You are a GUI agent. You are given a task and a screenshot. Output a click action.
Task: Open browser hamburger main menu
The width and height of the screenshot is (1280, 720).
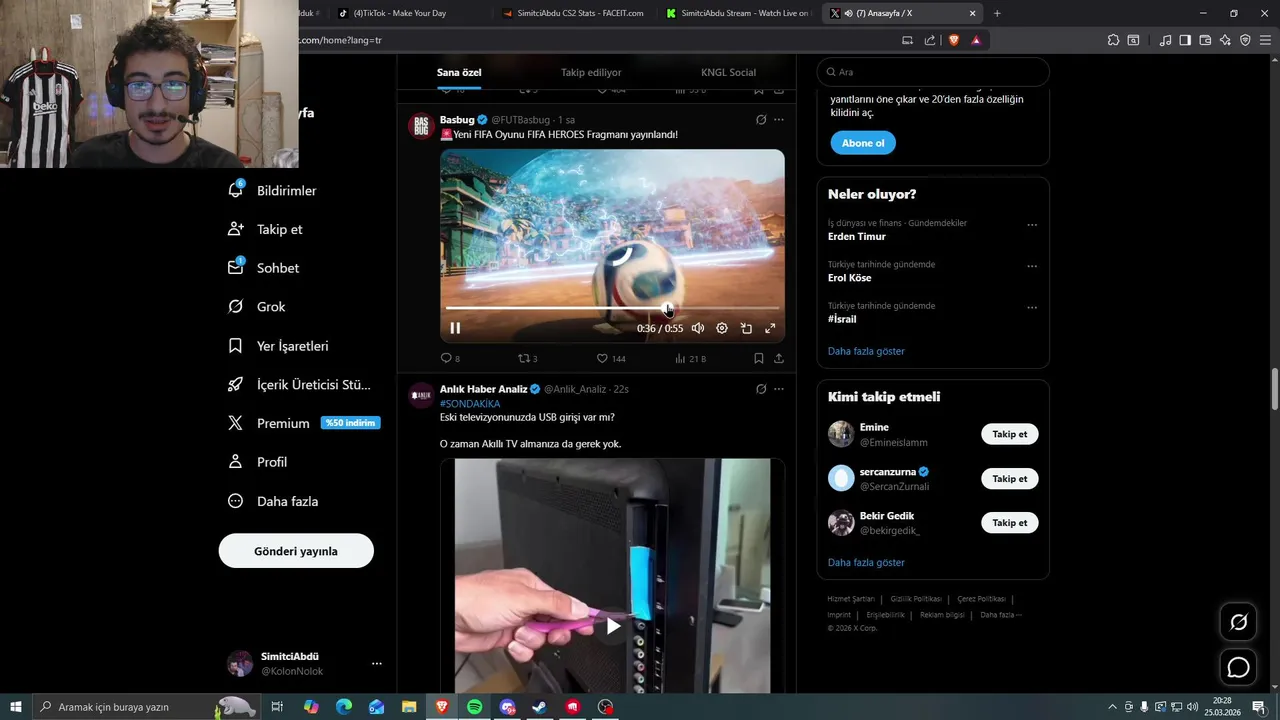(x=1265, y=40)
